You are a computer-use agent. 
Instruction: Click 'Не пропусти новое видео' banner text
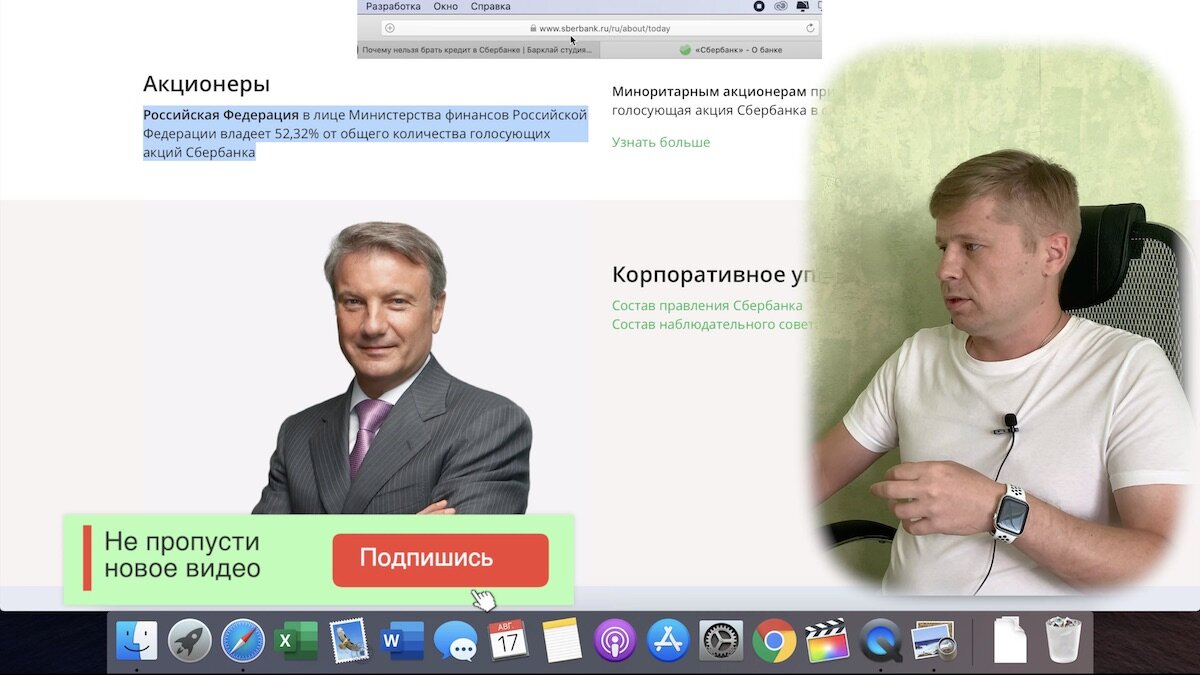click(x=182, y=555)
